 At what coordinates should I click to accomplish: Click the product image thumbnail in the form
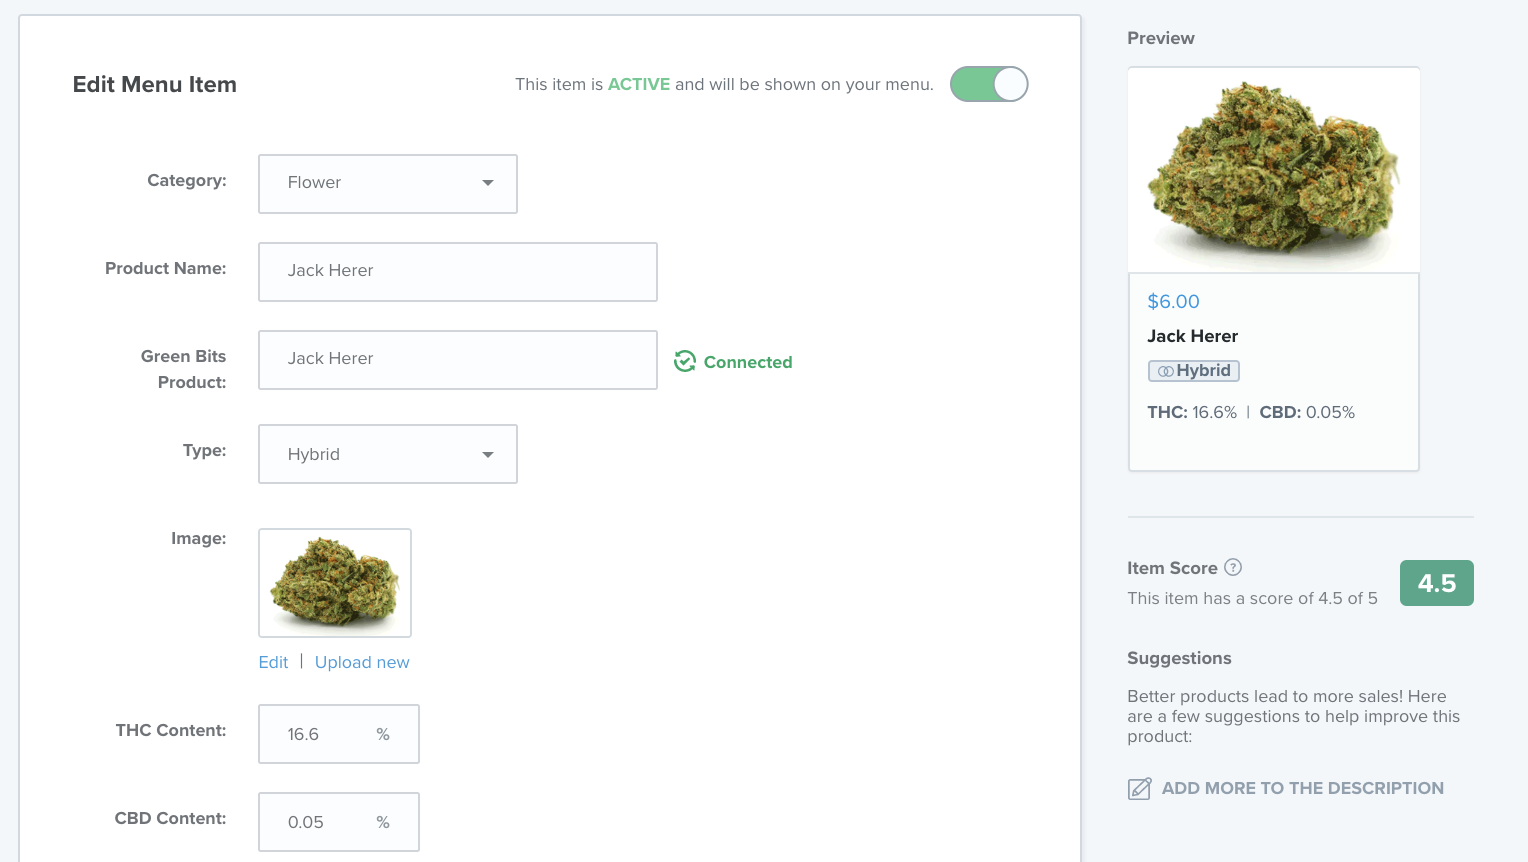tap(335, 583)
